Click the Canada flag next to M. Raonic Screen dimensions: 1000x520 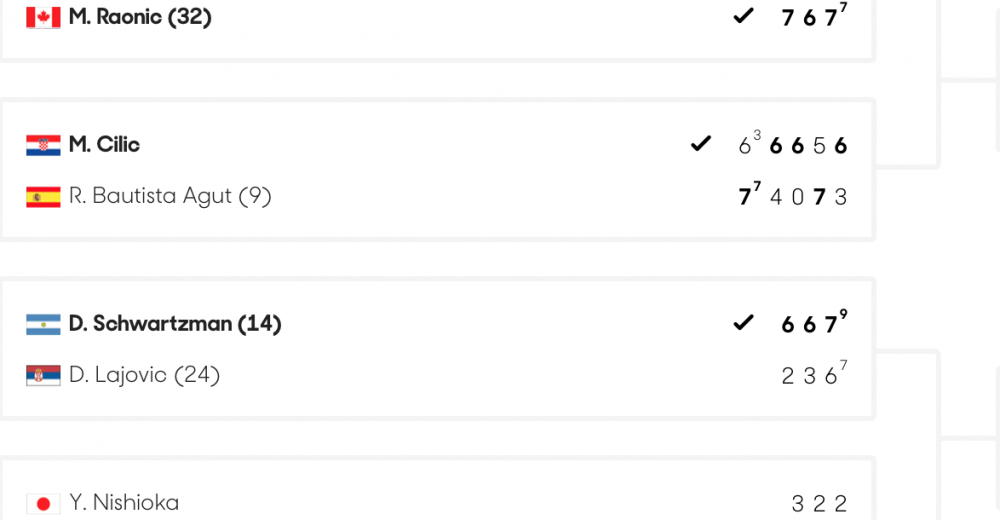[x=43, y=17]
